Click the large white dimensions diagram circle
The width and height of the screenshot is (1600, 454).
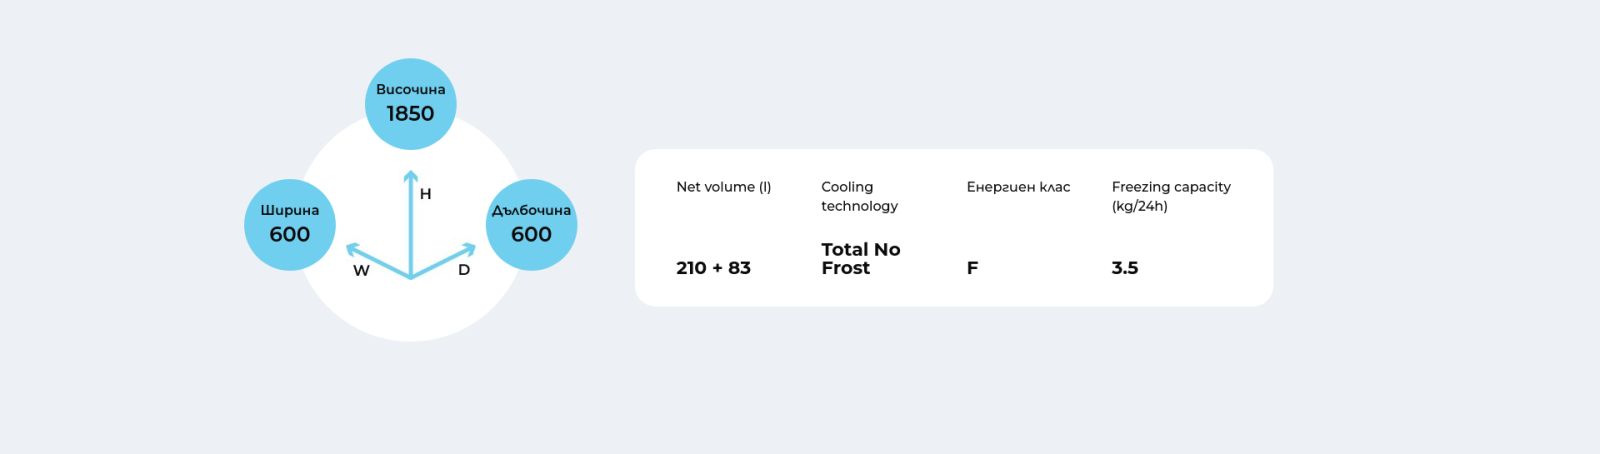pos(411,310)
